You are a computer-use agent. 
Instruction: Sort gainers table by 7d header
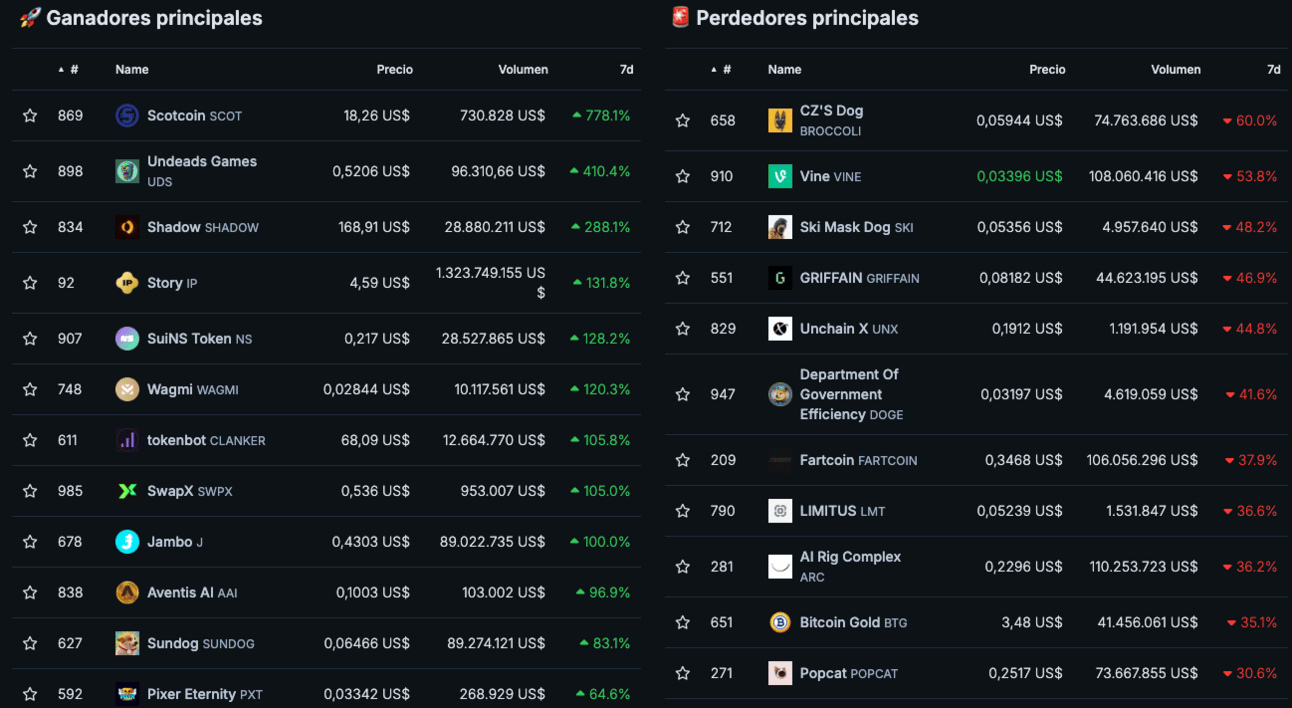pos(627,69)
